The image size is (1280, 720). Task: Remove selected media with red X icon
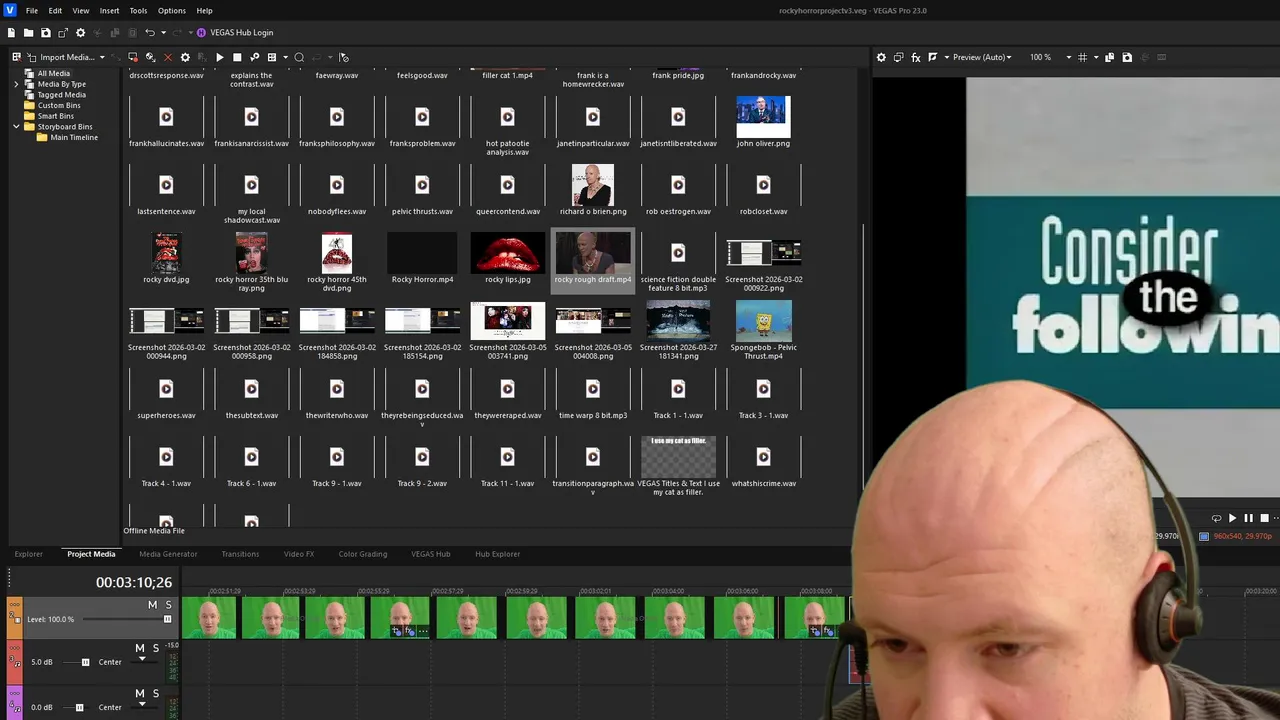coord(167,57)
